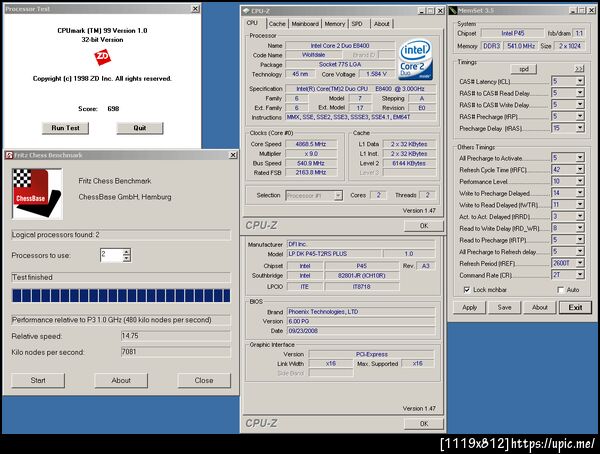This screenshot has height=454, width=600.
Task: Click the >> expand button in MemSet Timings
Action: [579, 69]
